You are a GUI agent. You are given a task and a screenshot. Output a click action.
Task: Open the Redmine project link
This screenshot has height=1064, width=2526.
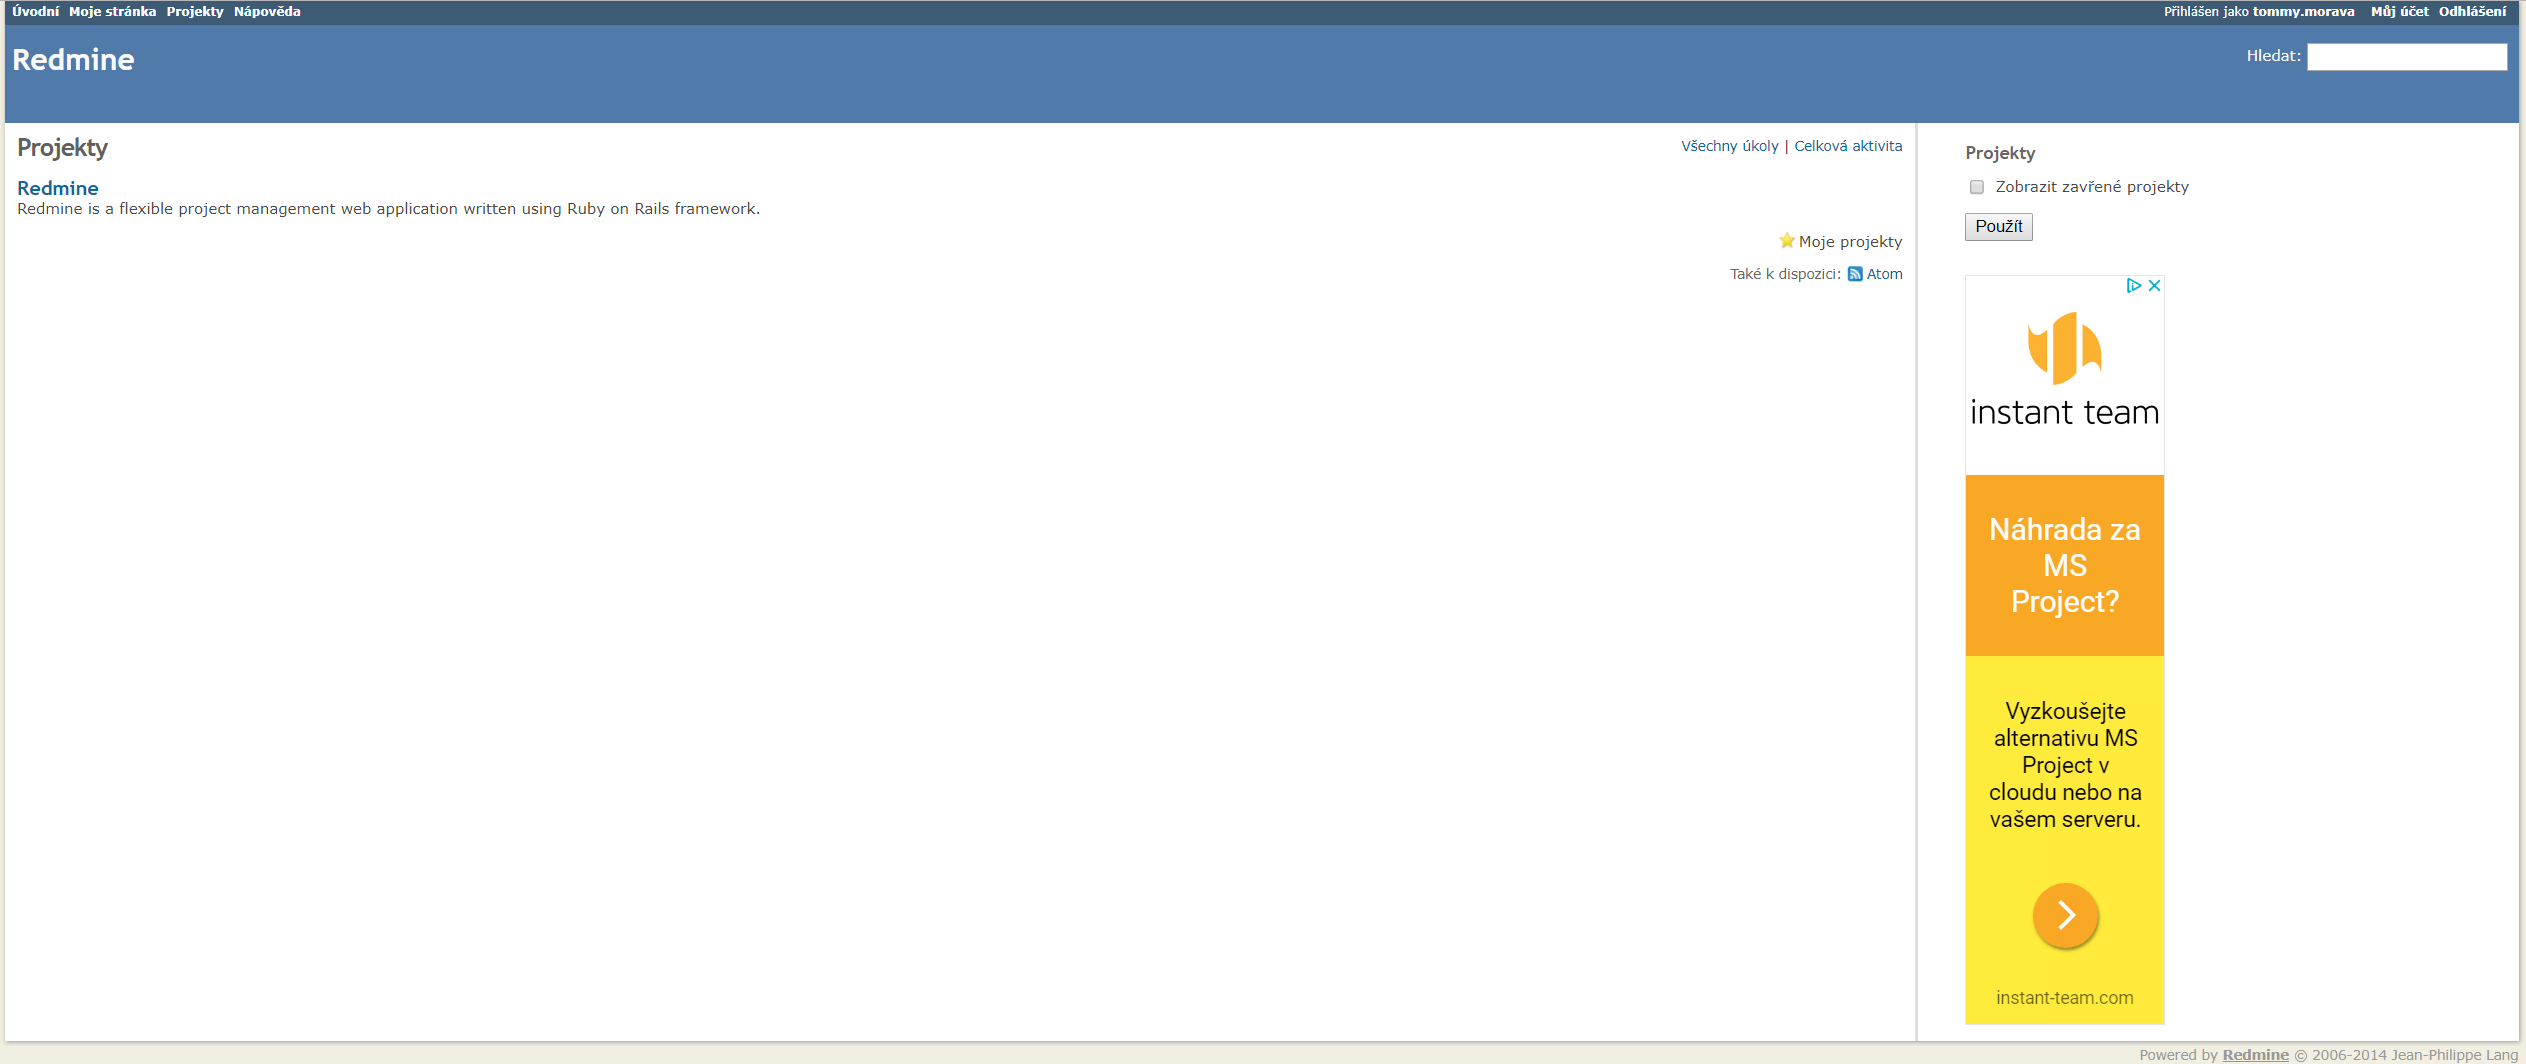58,188
